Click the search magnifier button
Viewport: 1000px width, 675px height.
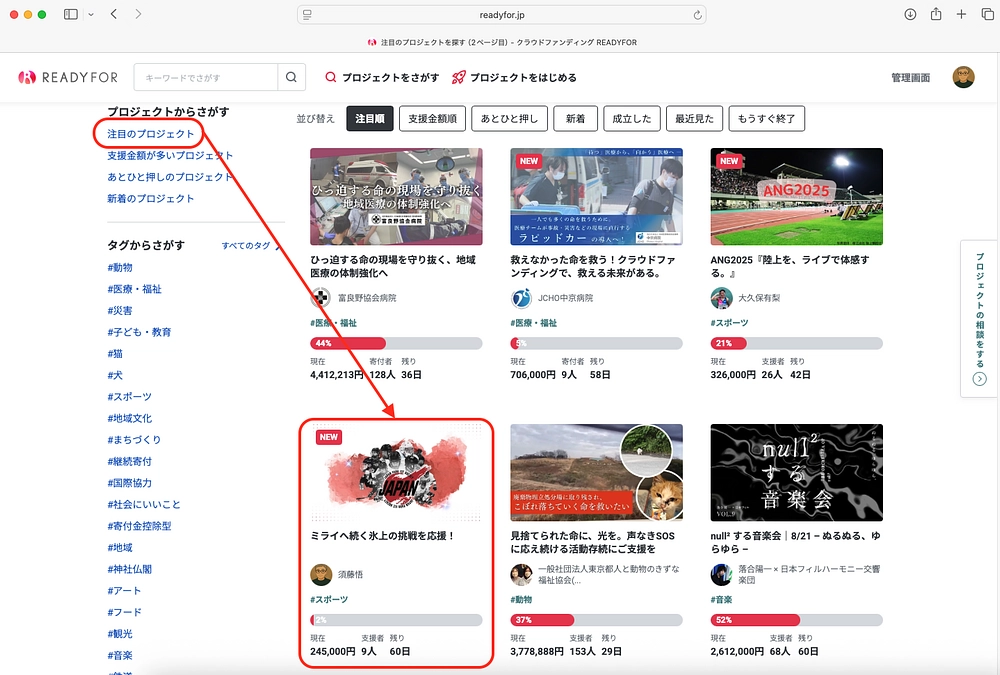(291, 78)
